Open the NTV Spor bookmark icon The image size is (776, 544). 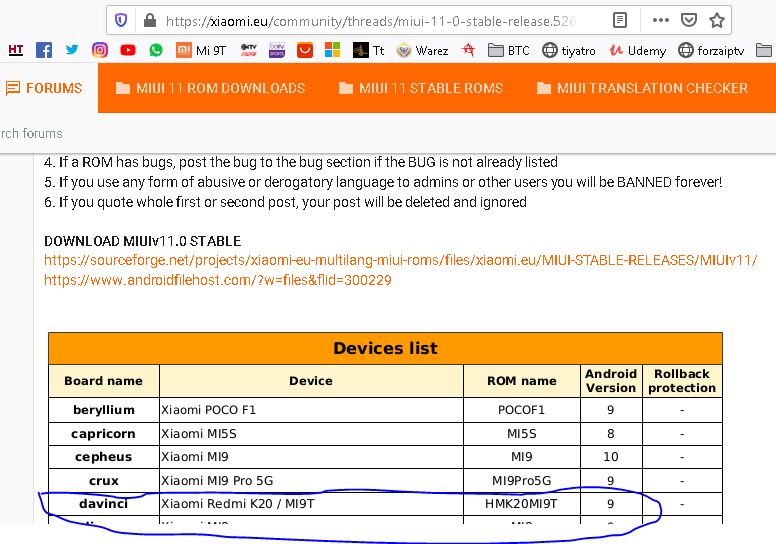tap(248, 50)
